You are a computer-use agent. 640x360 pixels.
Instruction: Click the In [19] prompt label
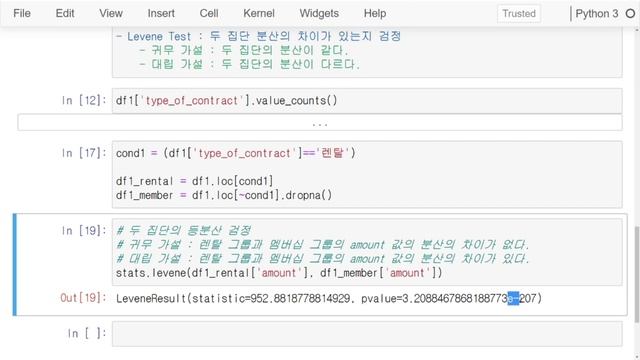pos(84,231)
